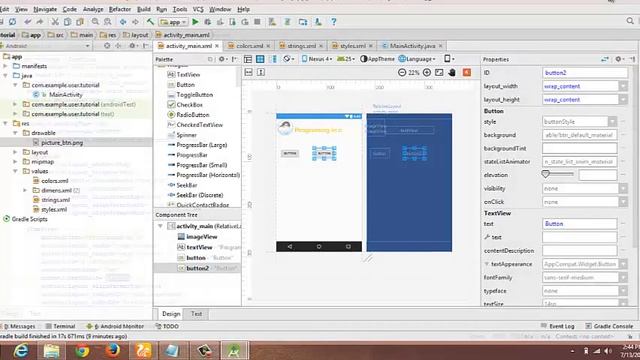This screenshot has height=360, width=640.
Task: Click the Redo arrow in main toolbar
Action: (40, 22)
